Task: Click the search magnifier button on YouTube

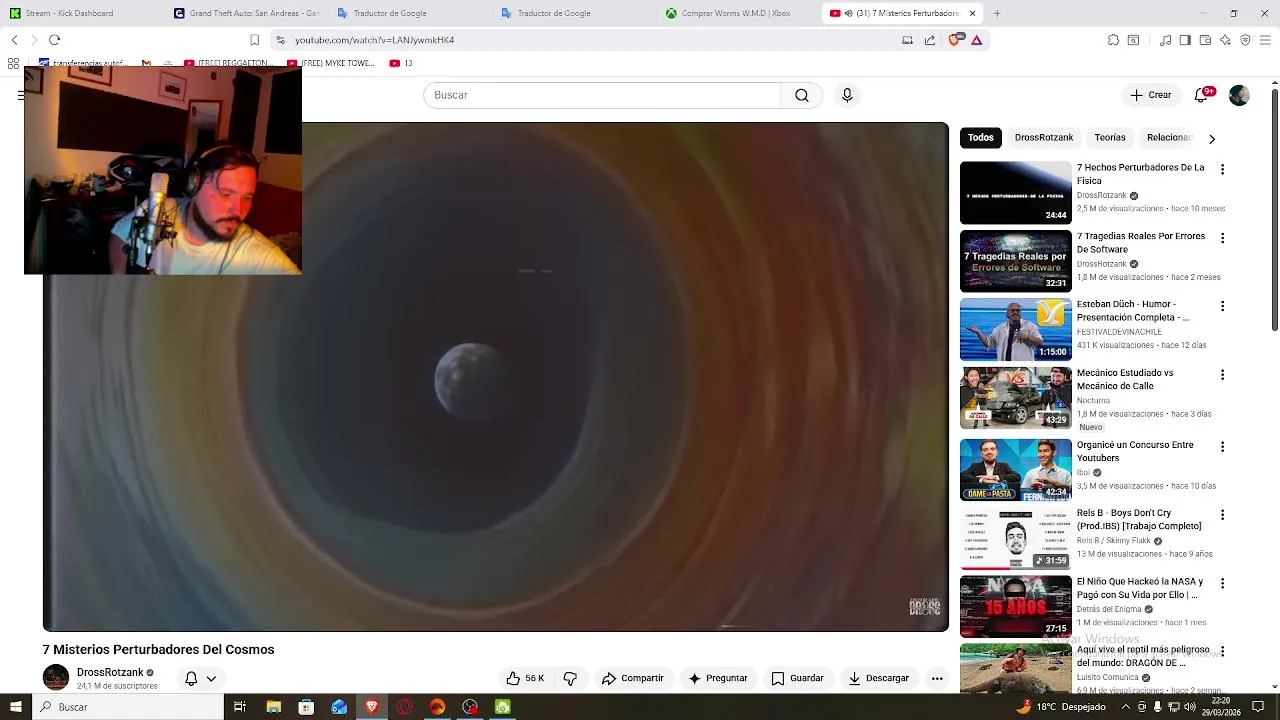Action: tap(801, 95)
